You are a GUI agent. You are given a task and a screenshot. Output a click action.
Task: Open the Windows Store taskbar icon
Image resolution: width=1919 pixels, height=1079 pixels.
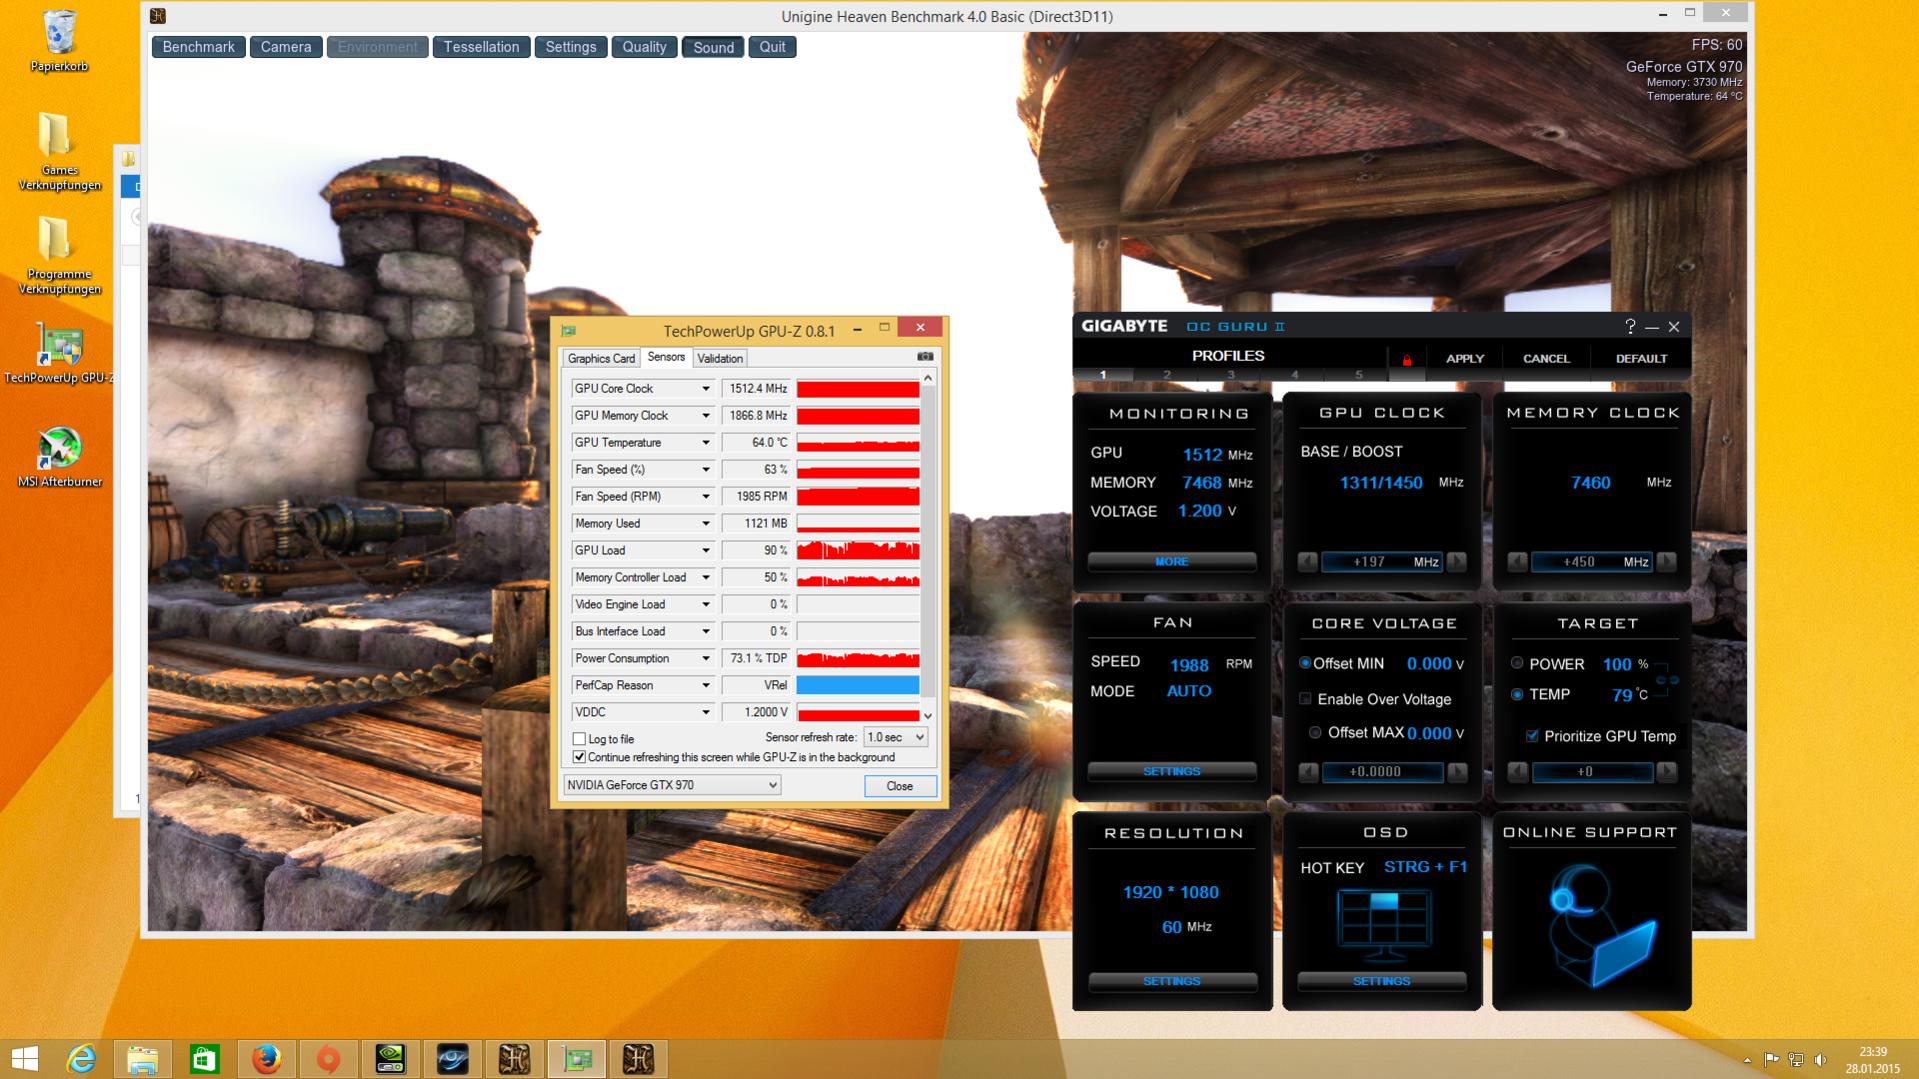click(x=204, y=1059)
